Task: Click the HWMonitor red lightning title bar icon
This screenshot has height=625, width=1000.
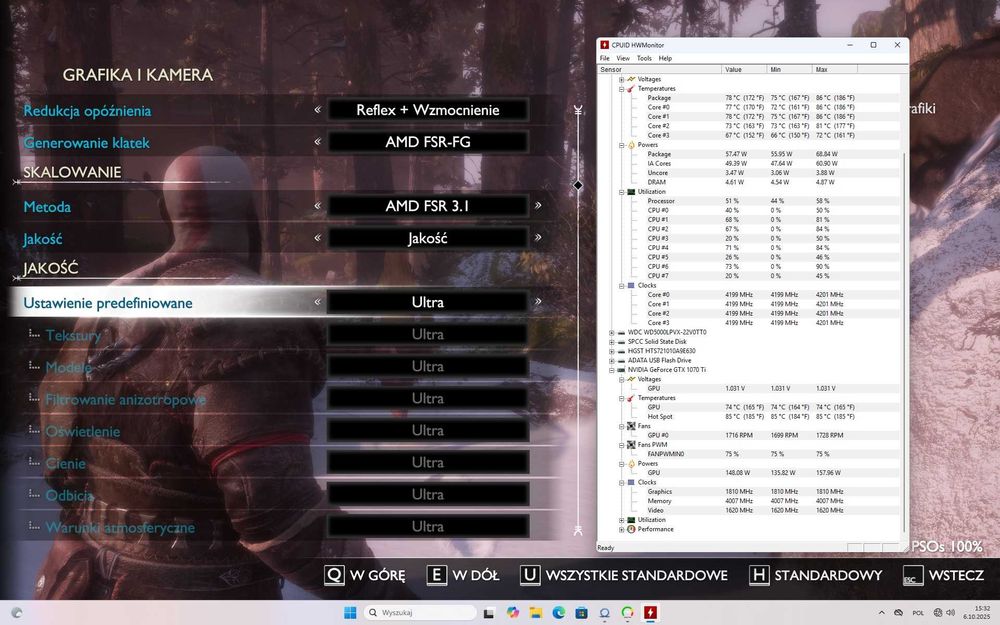Action: (605, 45)
